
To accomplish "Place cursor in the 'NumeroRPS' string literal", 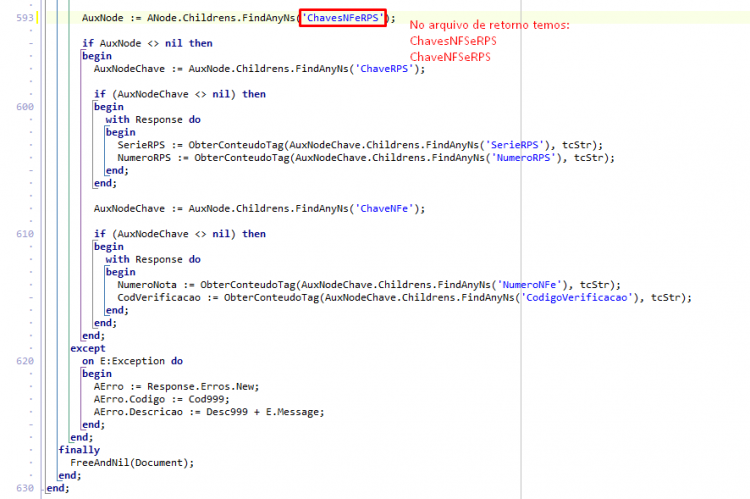I will click(524, 158).
